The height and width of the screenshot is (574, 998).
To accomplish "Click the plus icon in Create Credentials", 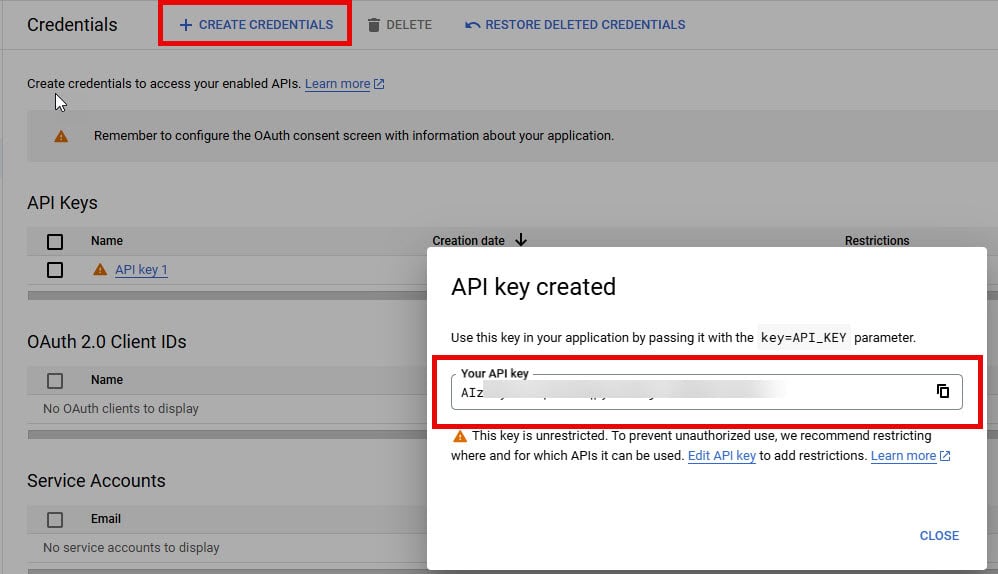I will [185, 25].
